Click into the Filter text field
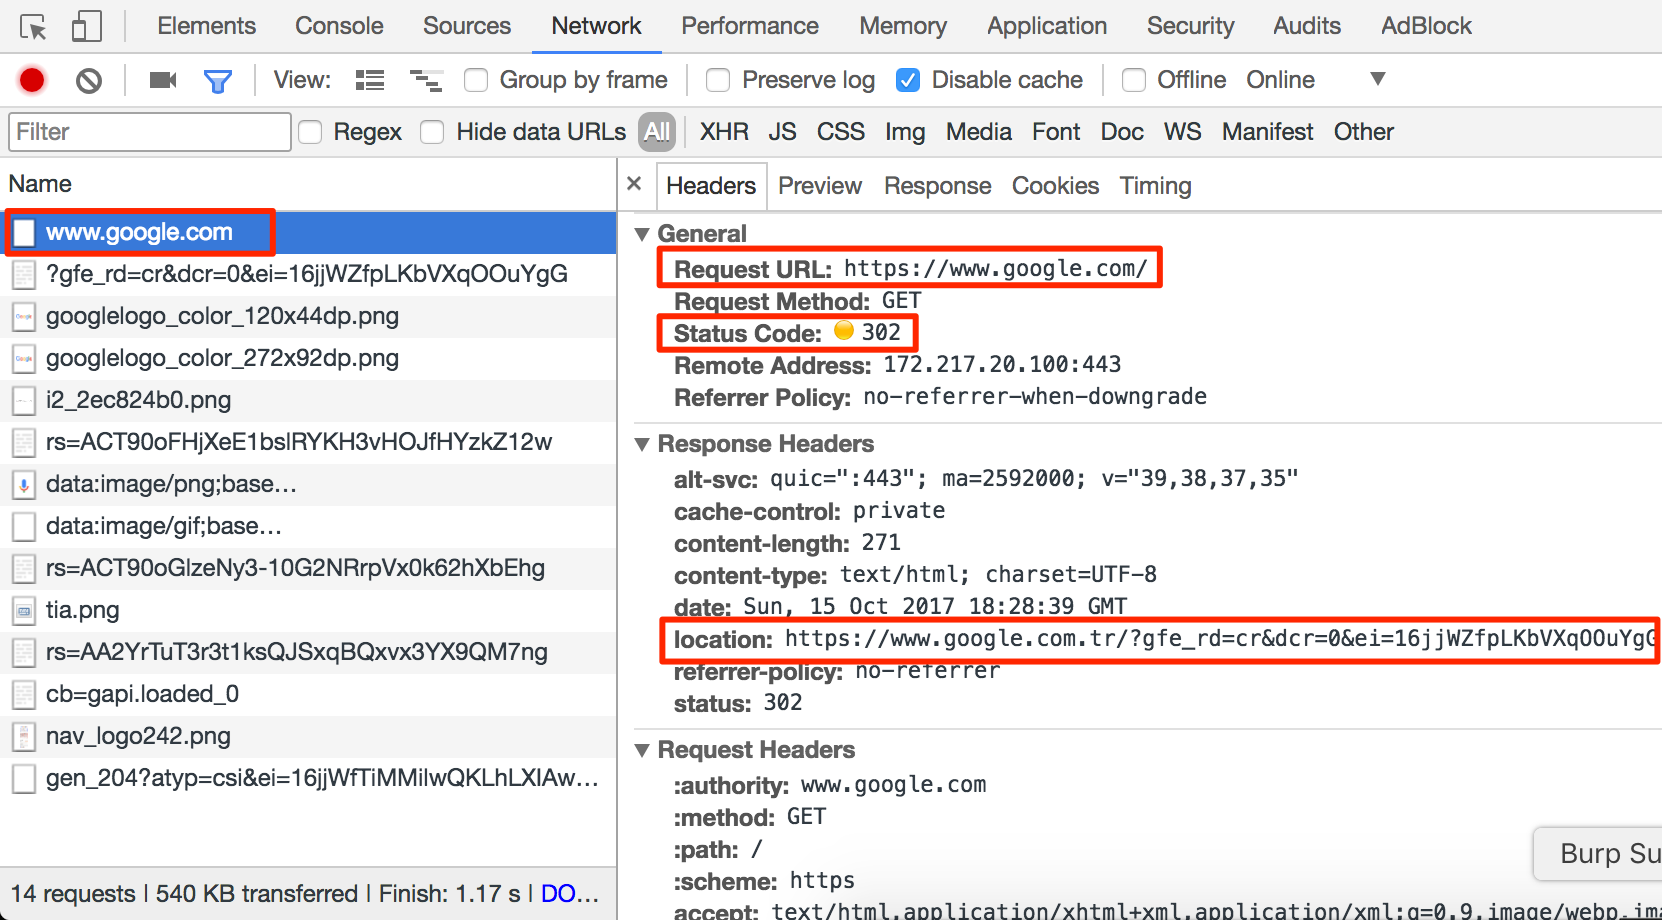 (150, 132)
